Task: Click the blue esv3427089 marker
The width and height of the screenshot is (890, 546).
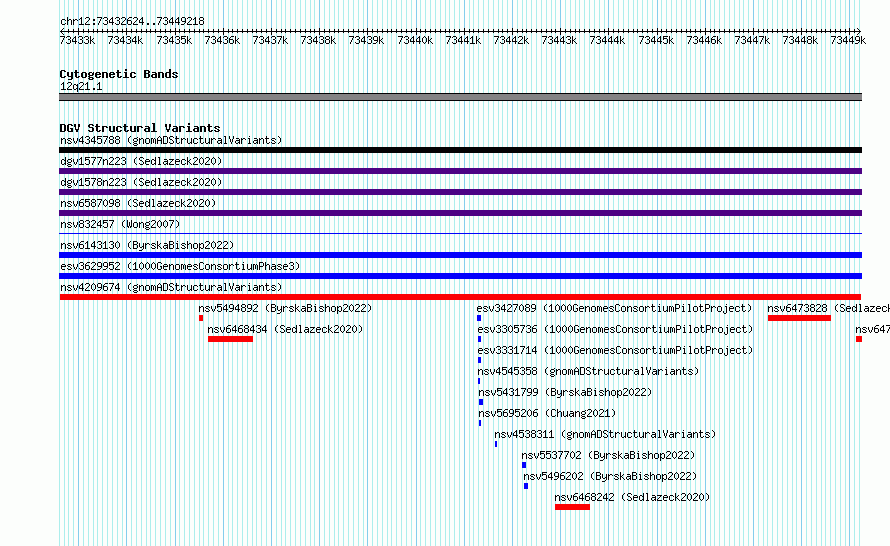Action: (479, 318)
